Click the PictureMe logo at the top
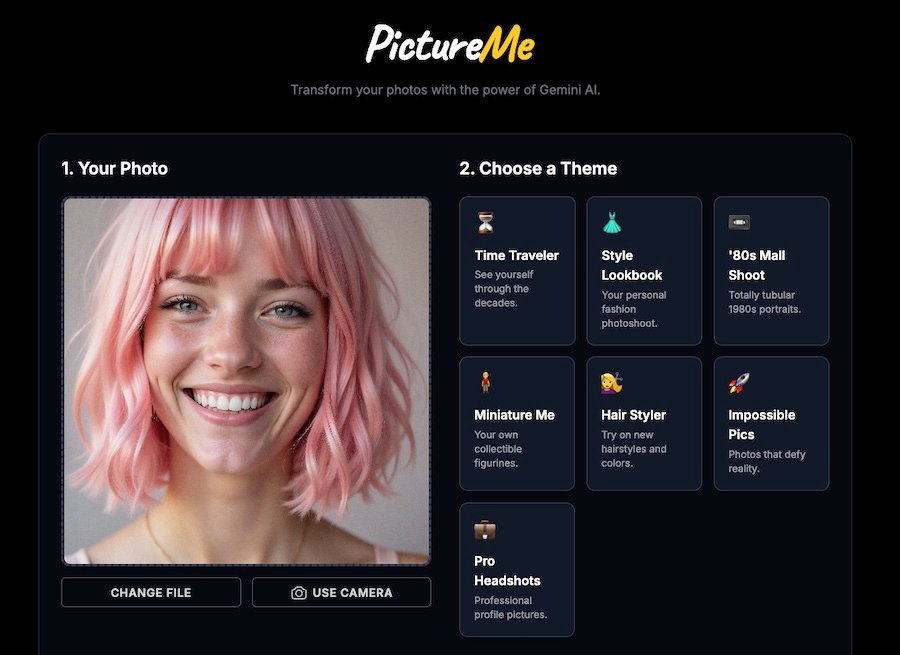 click(x=450, y=44)
